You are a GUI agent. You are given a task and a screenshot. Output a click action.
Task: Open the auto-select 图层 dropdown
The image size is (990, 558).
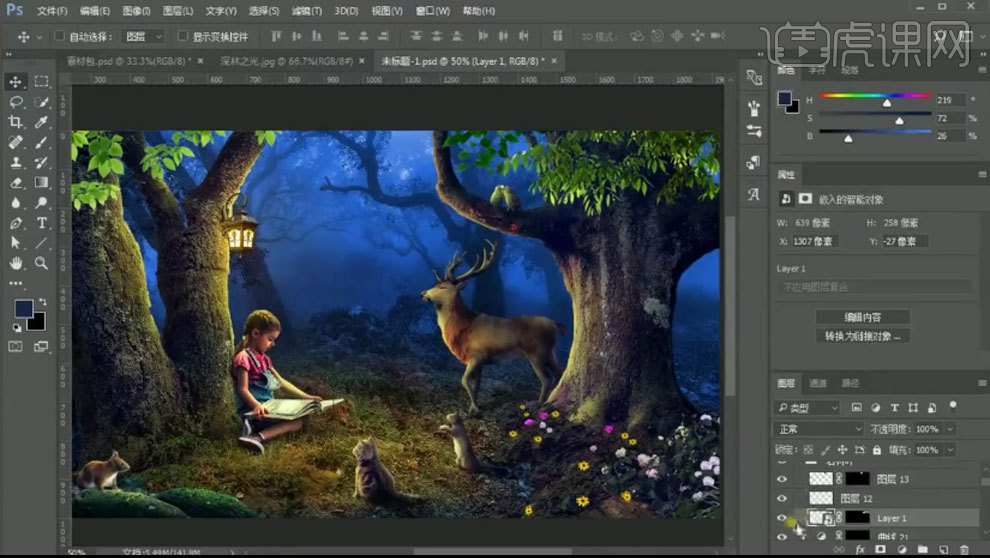pos(143,37)
